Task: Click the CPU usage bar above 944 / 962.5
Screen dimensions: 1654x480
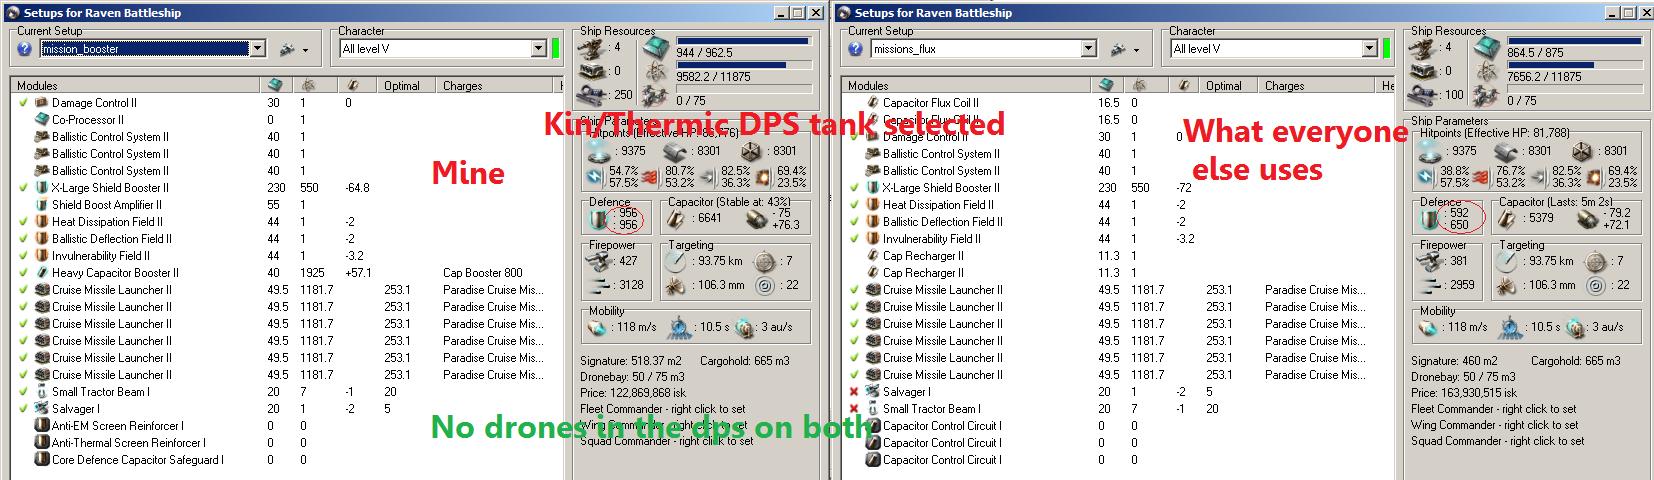Action: tap(742, 41)
